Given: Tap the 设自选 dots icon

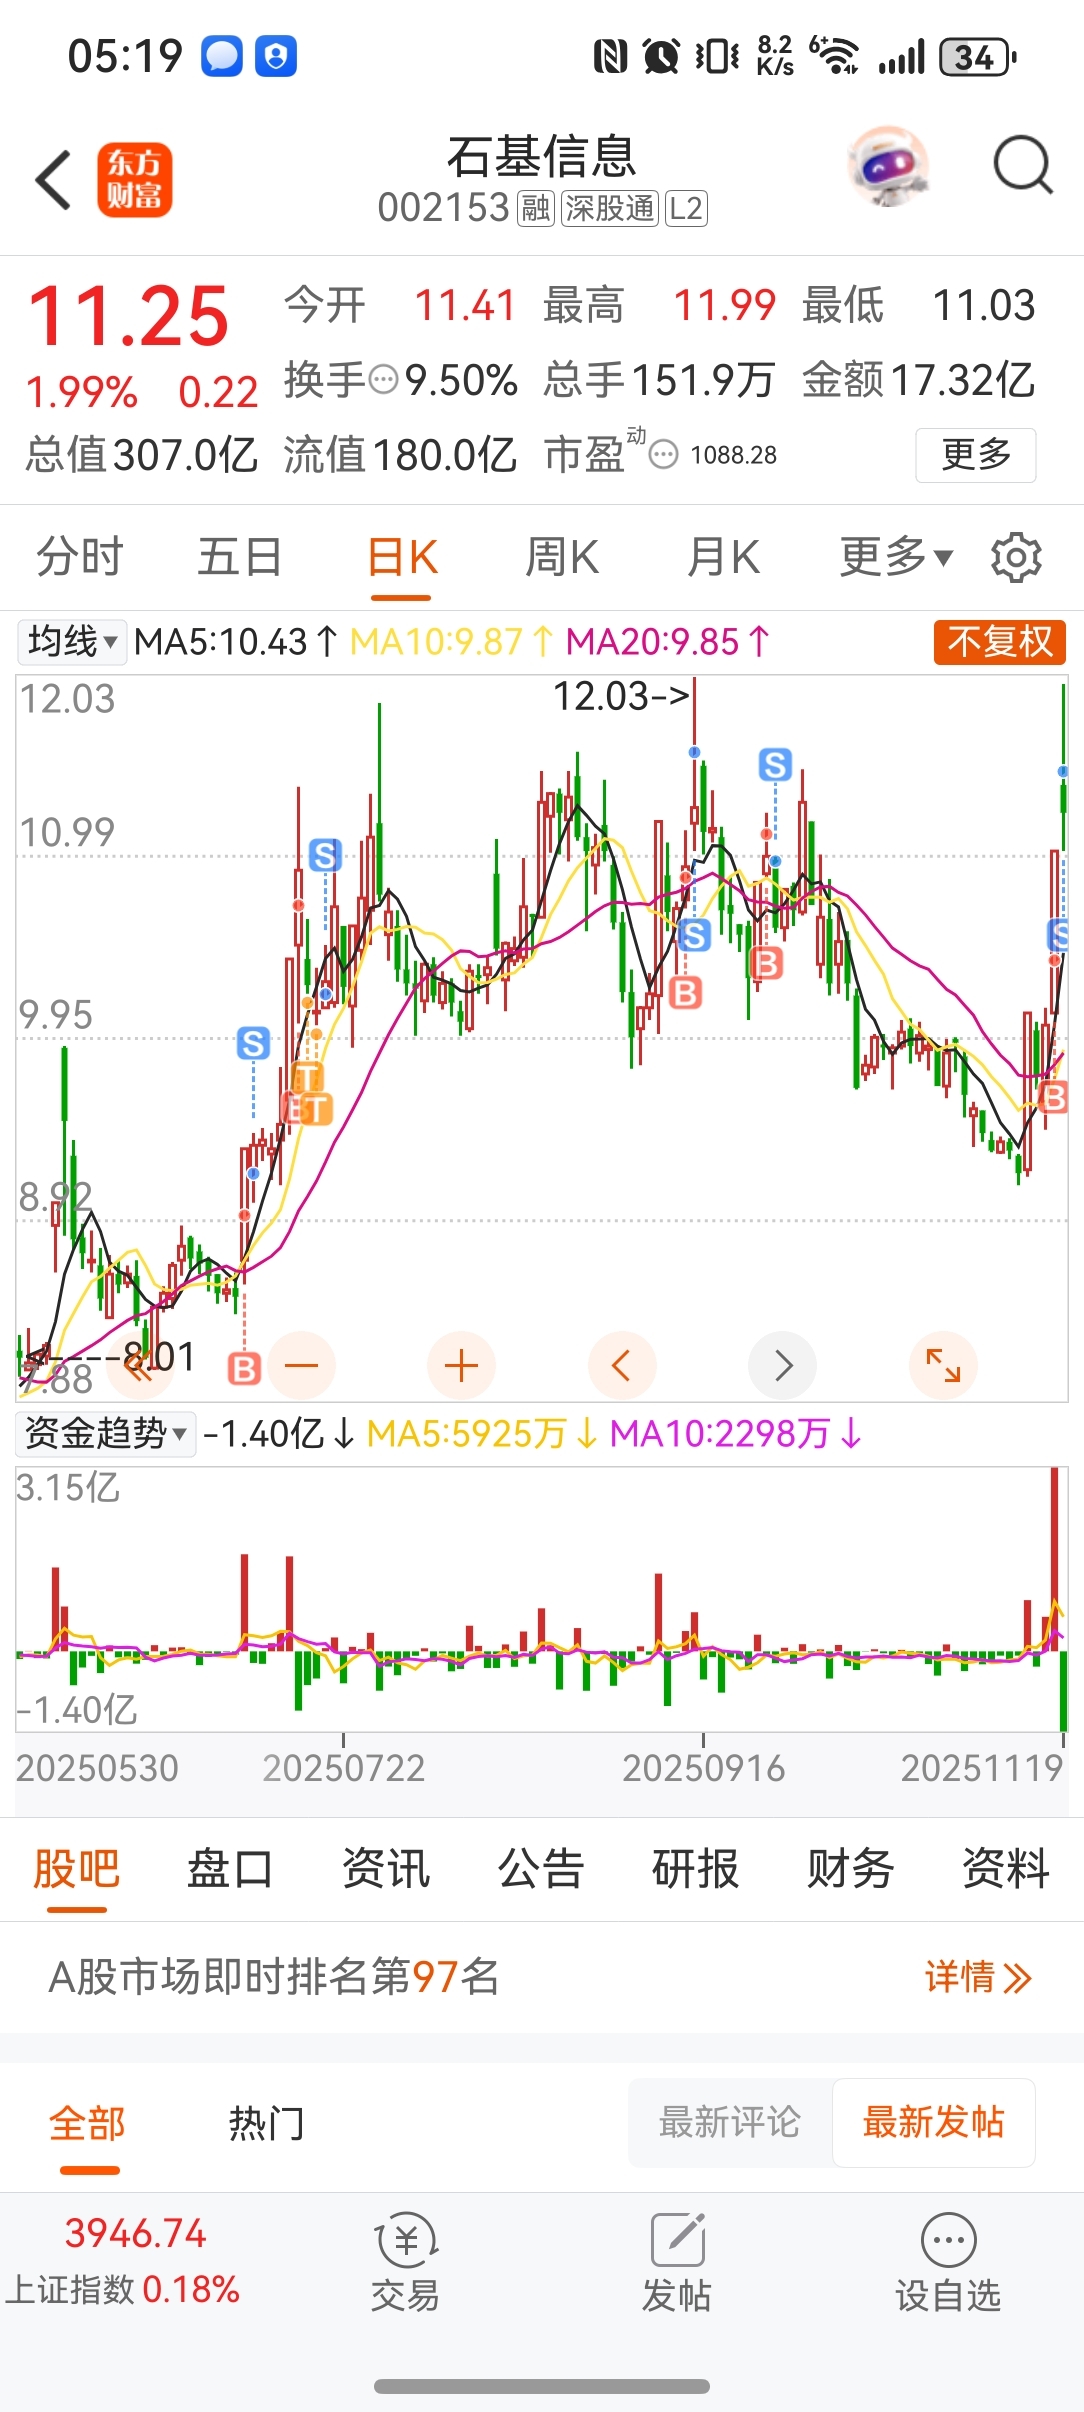Looking at the screenshot, I should 948,2239.
